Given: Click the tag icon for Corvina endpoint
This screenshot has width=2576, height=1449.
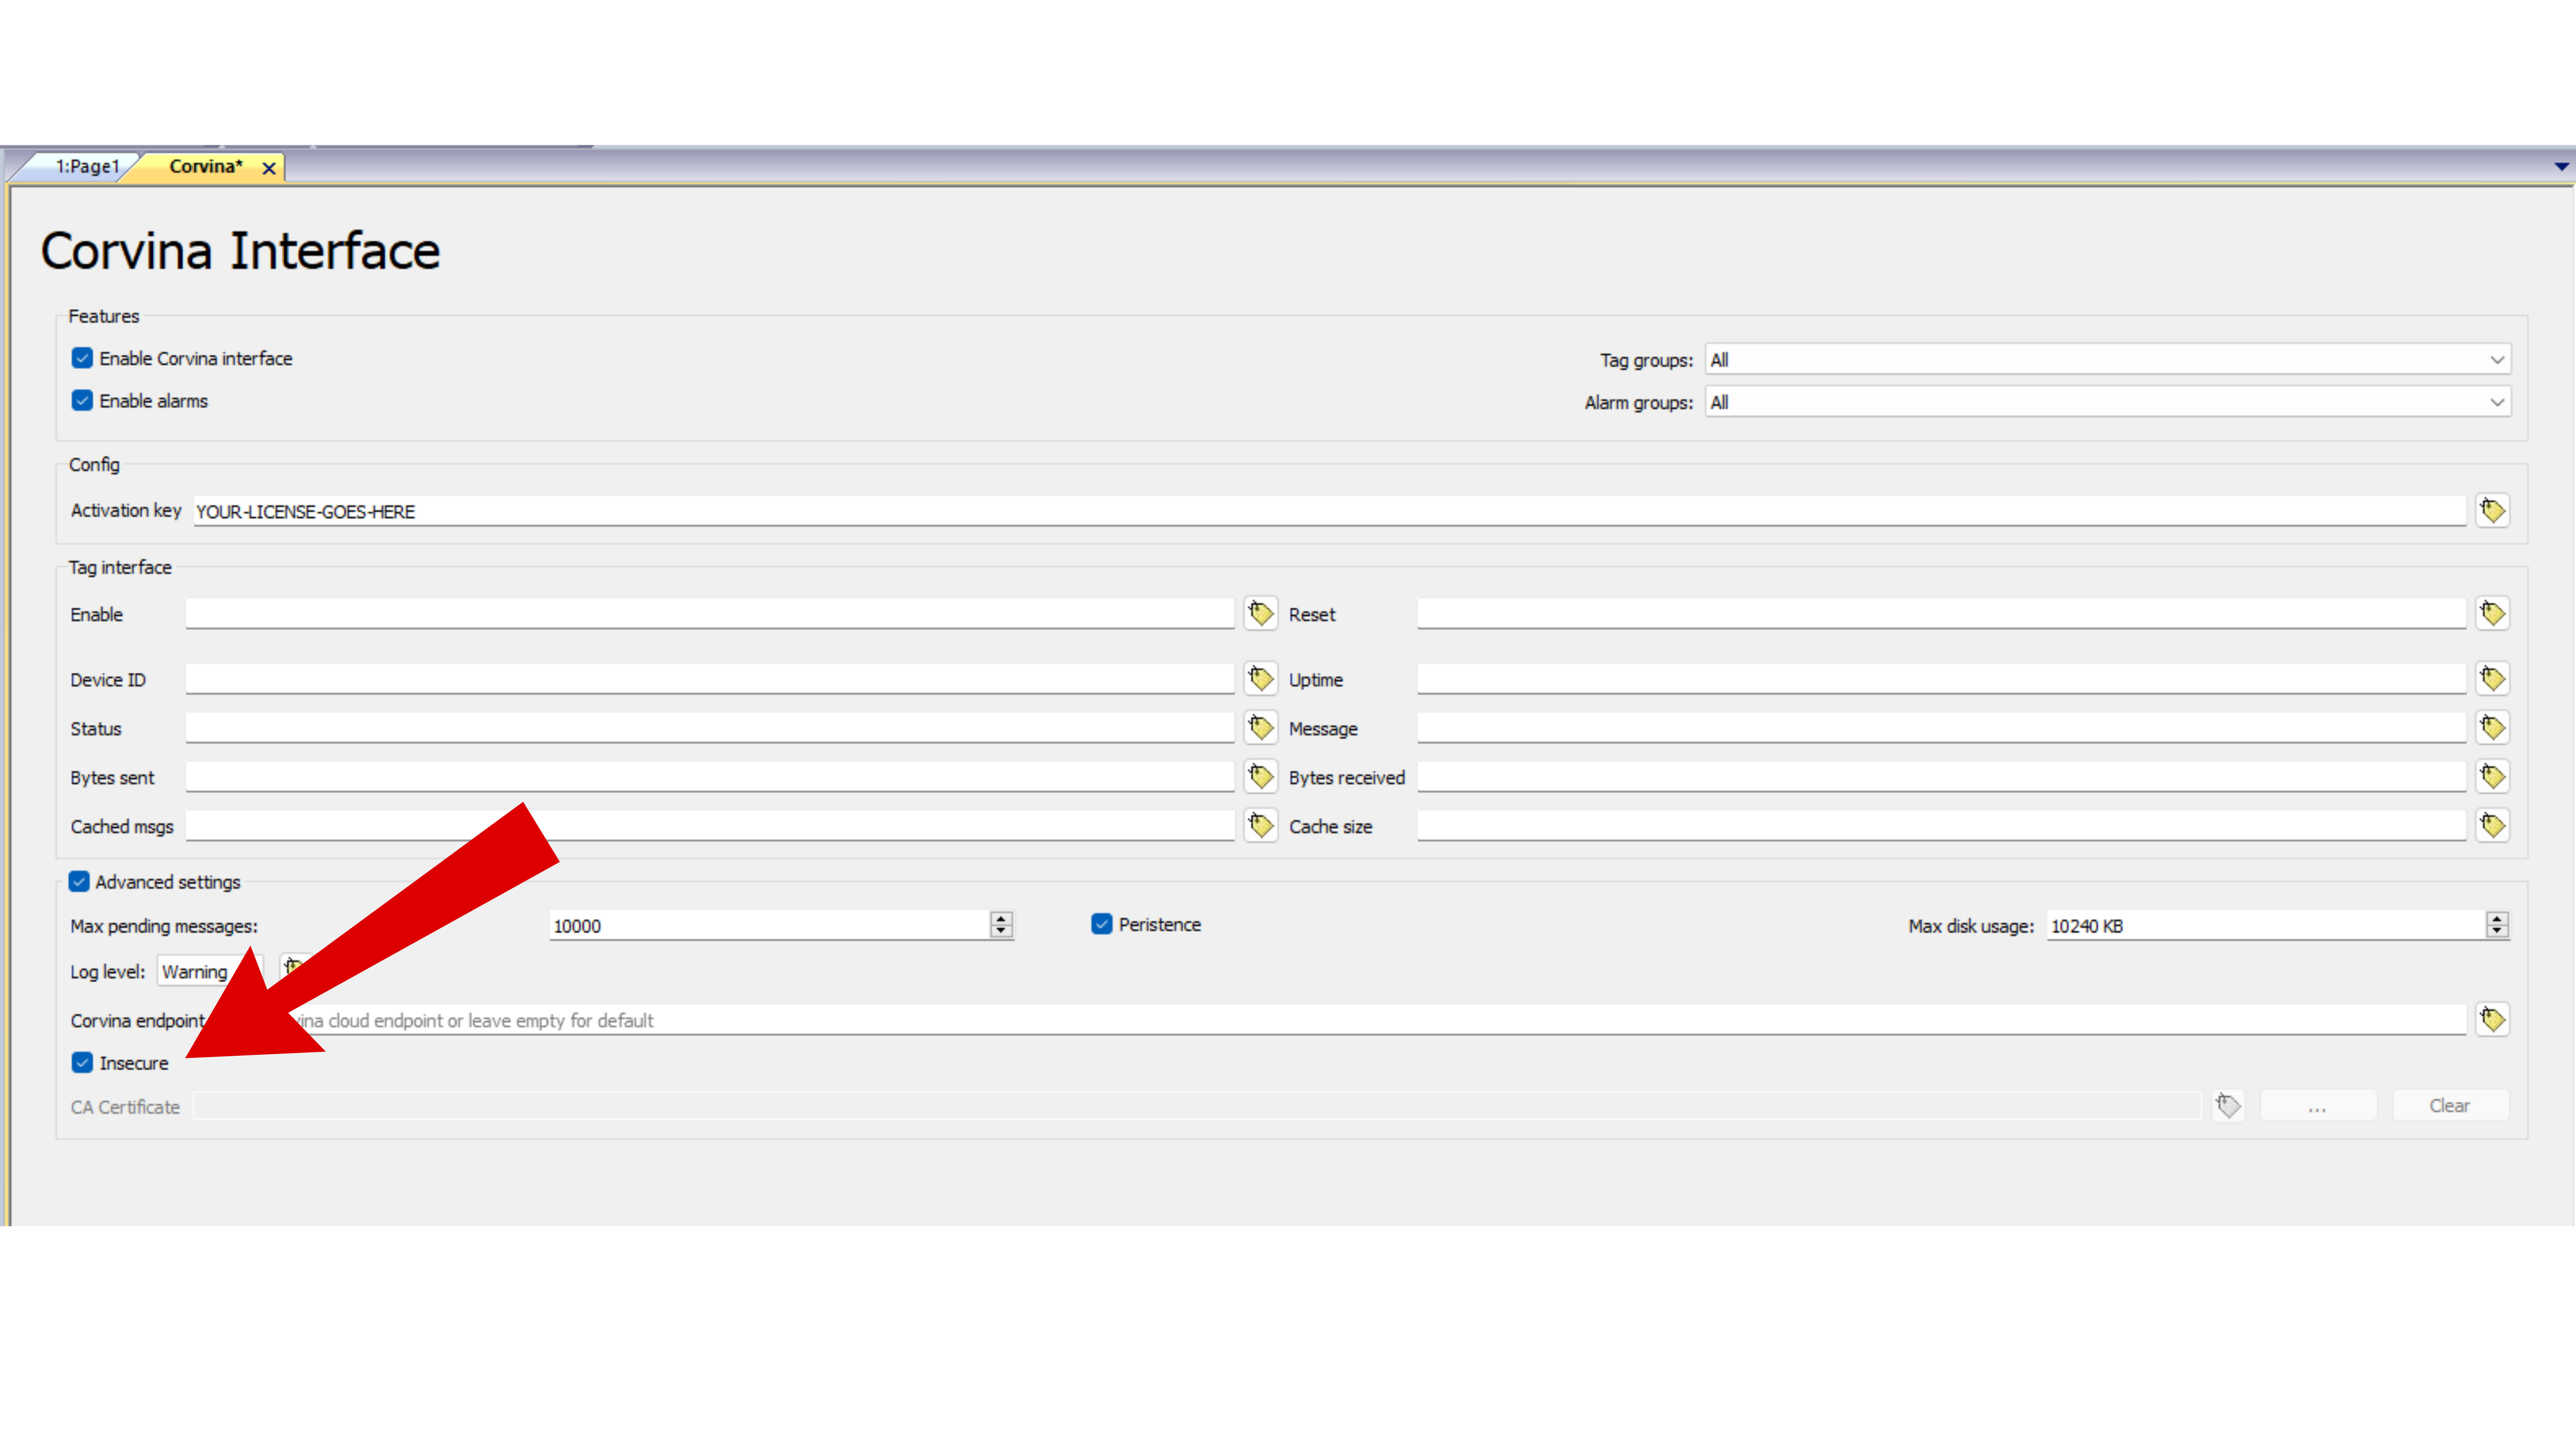Looking at the screenshot, I should (2492, 1020).
